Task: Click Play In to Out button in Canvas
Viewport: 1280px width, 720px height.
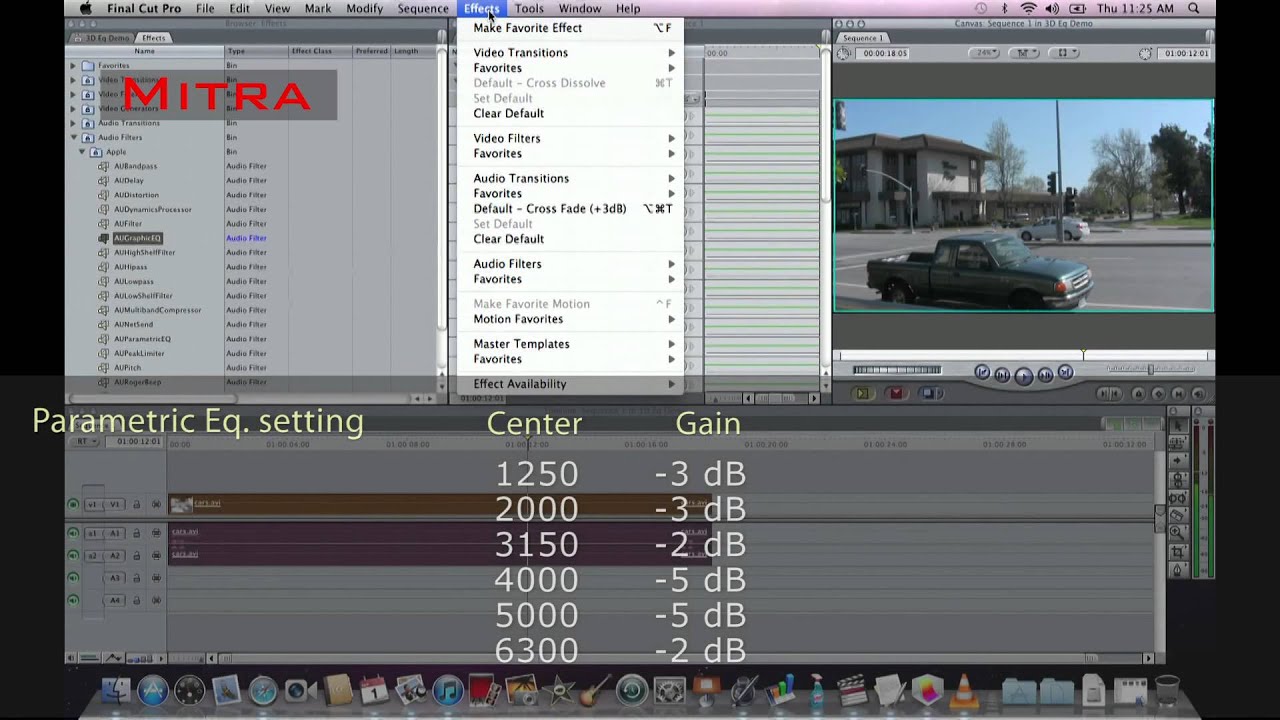Action: click(x=1002, y=375)
